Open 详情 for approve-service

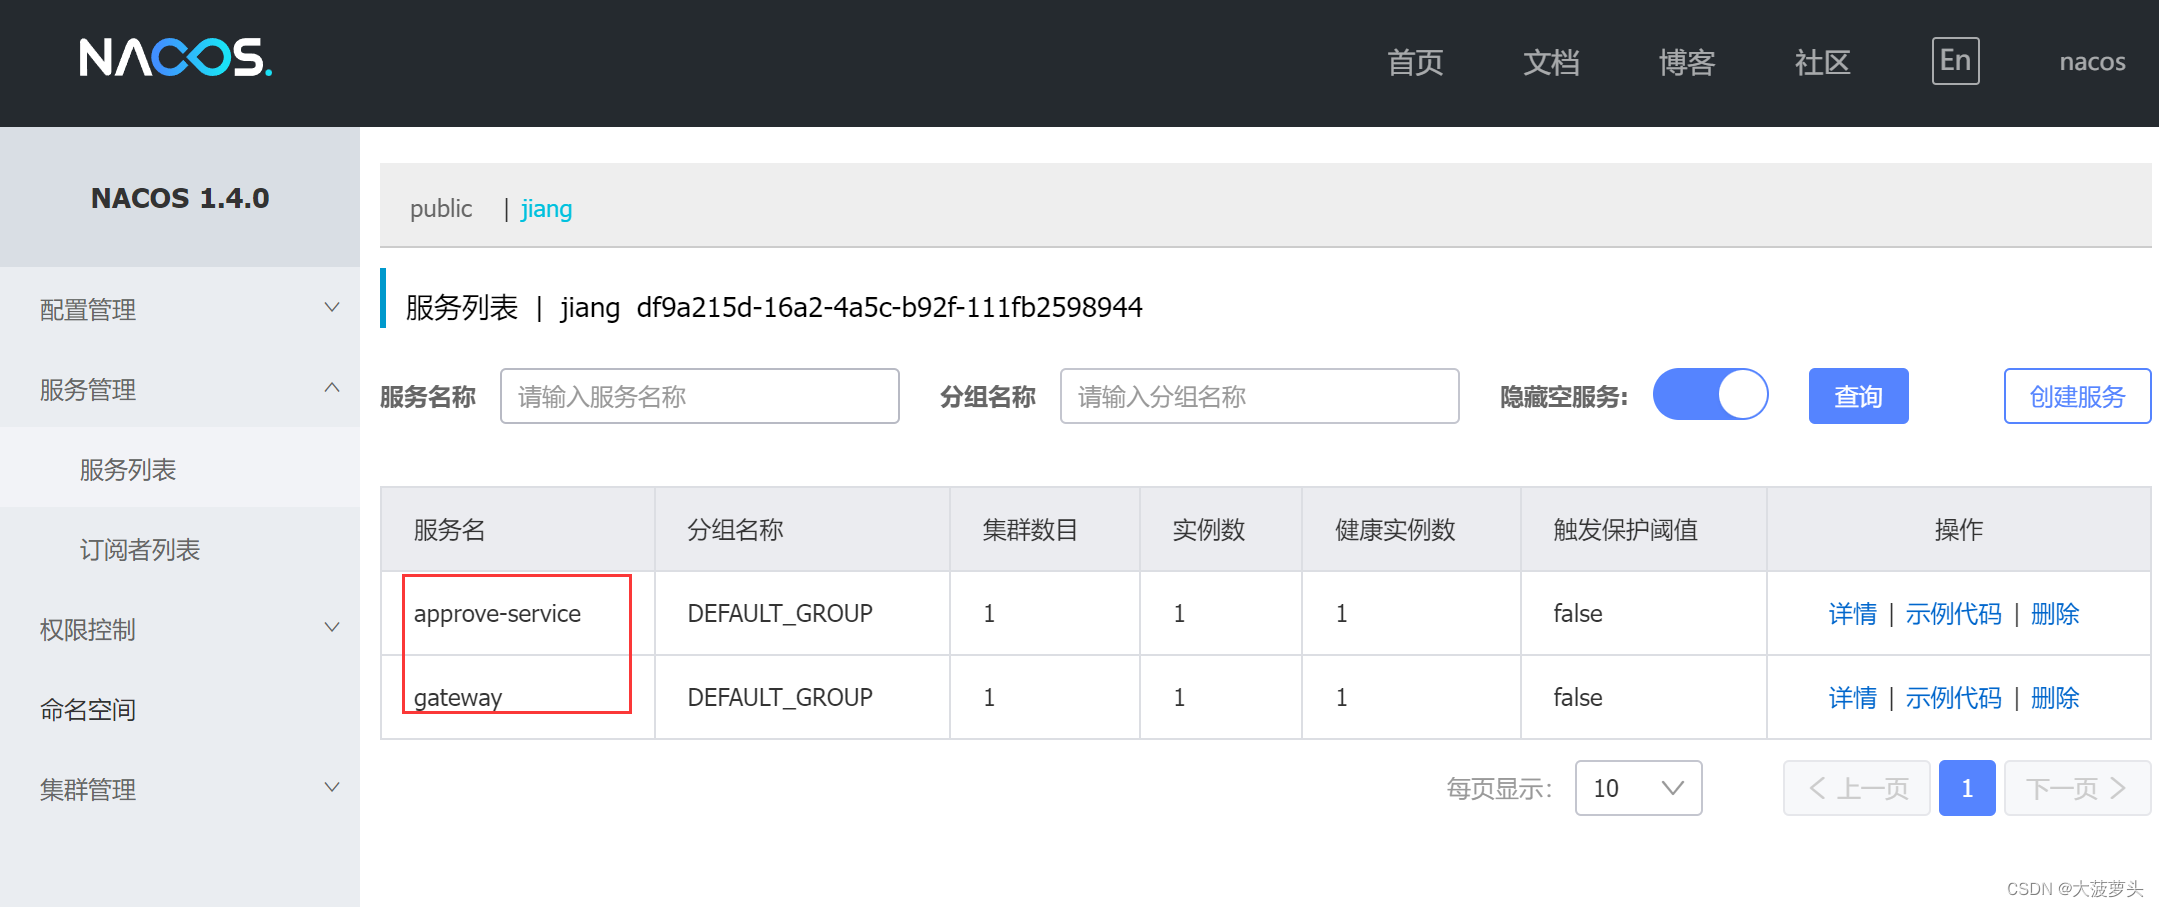(1852, 613)
